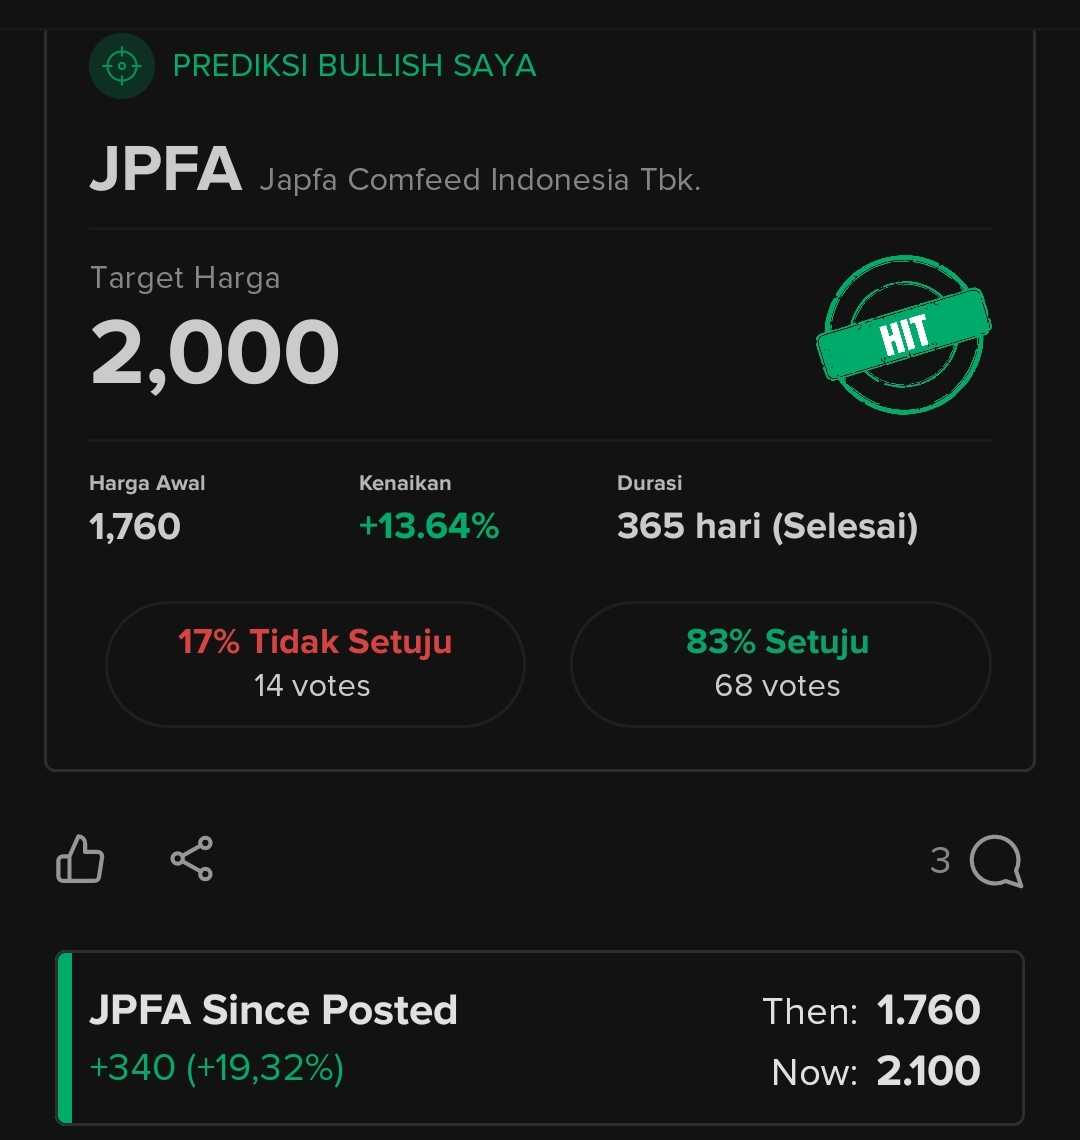Vote 83% Setuju

point(780,664)
